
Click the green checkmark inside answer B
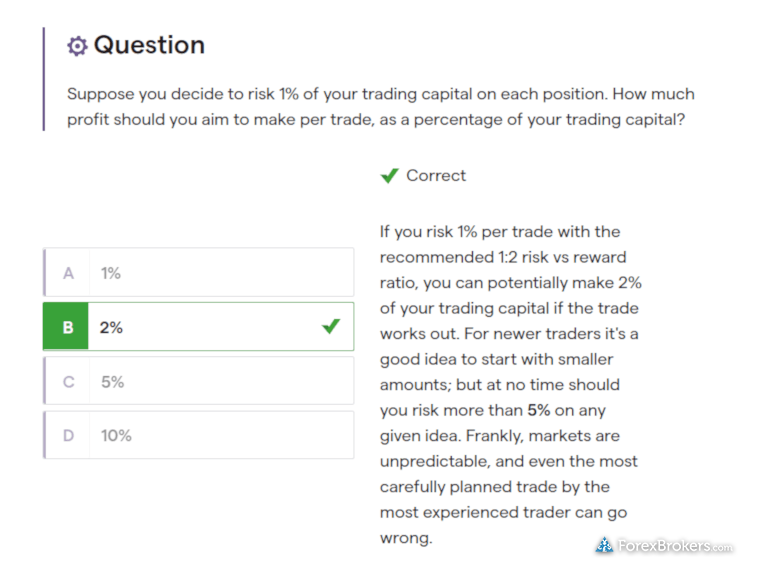click(331, 326)
